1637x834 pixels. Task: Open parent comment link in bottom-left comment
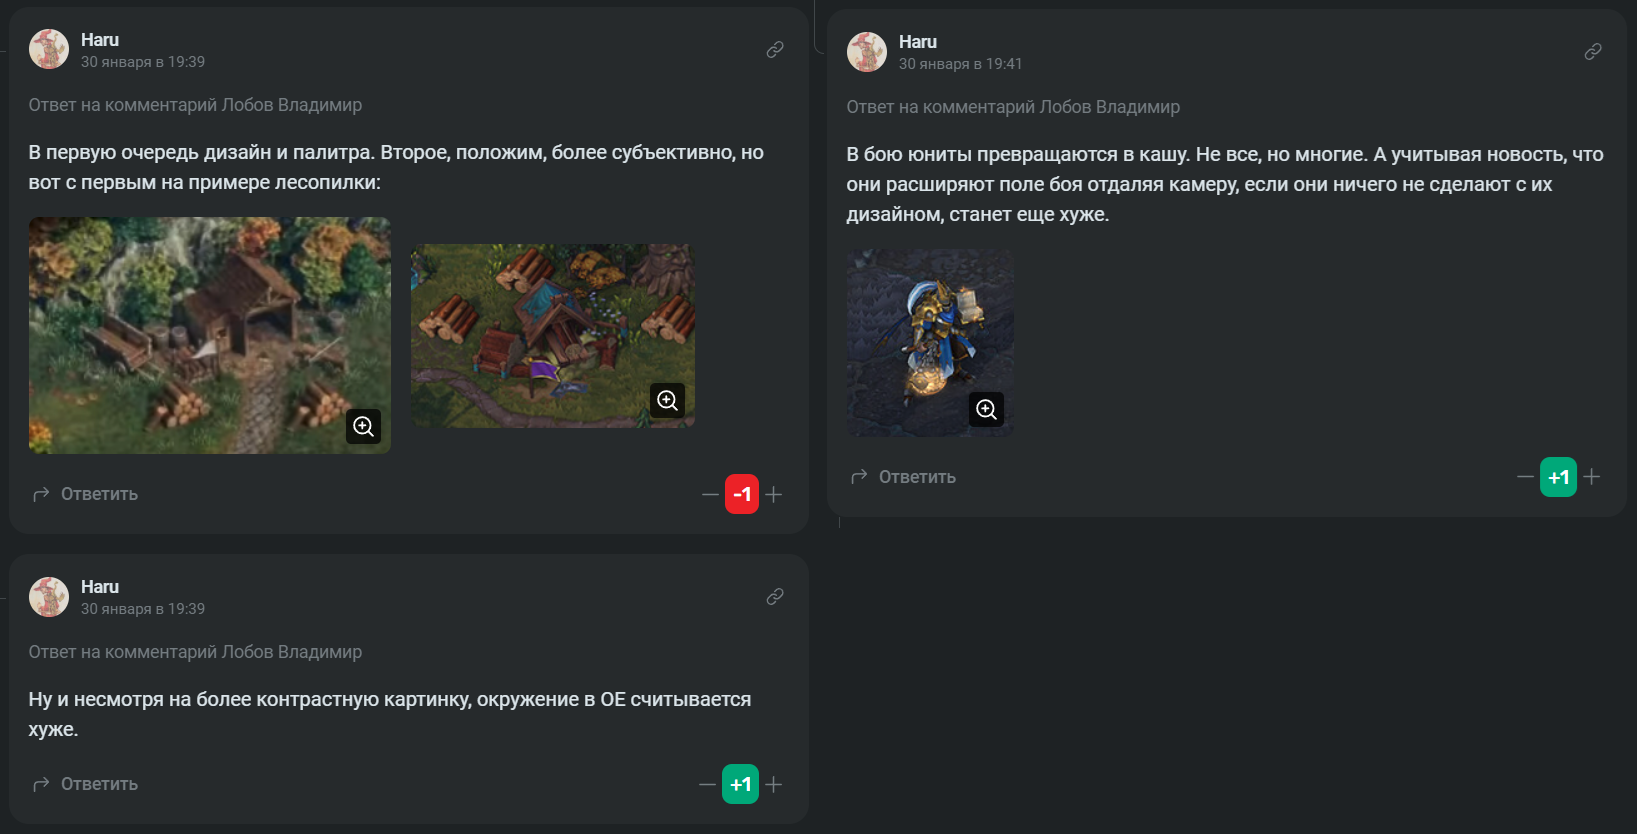195,652
